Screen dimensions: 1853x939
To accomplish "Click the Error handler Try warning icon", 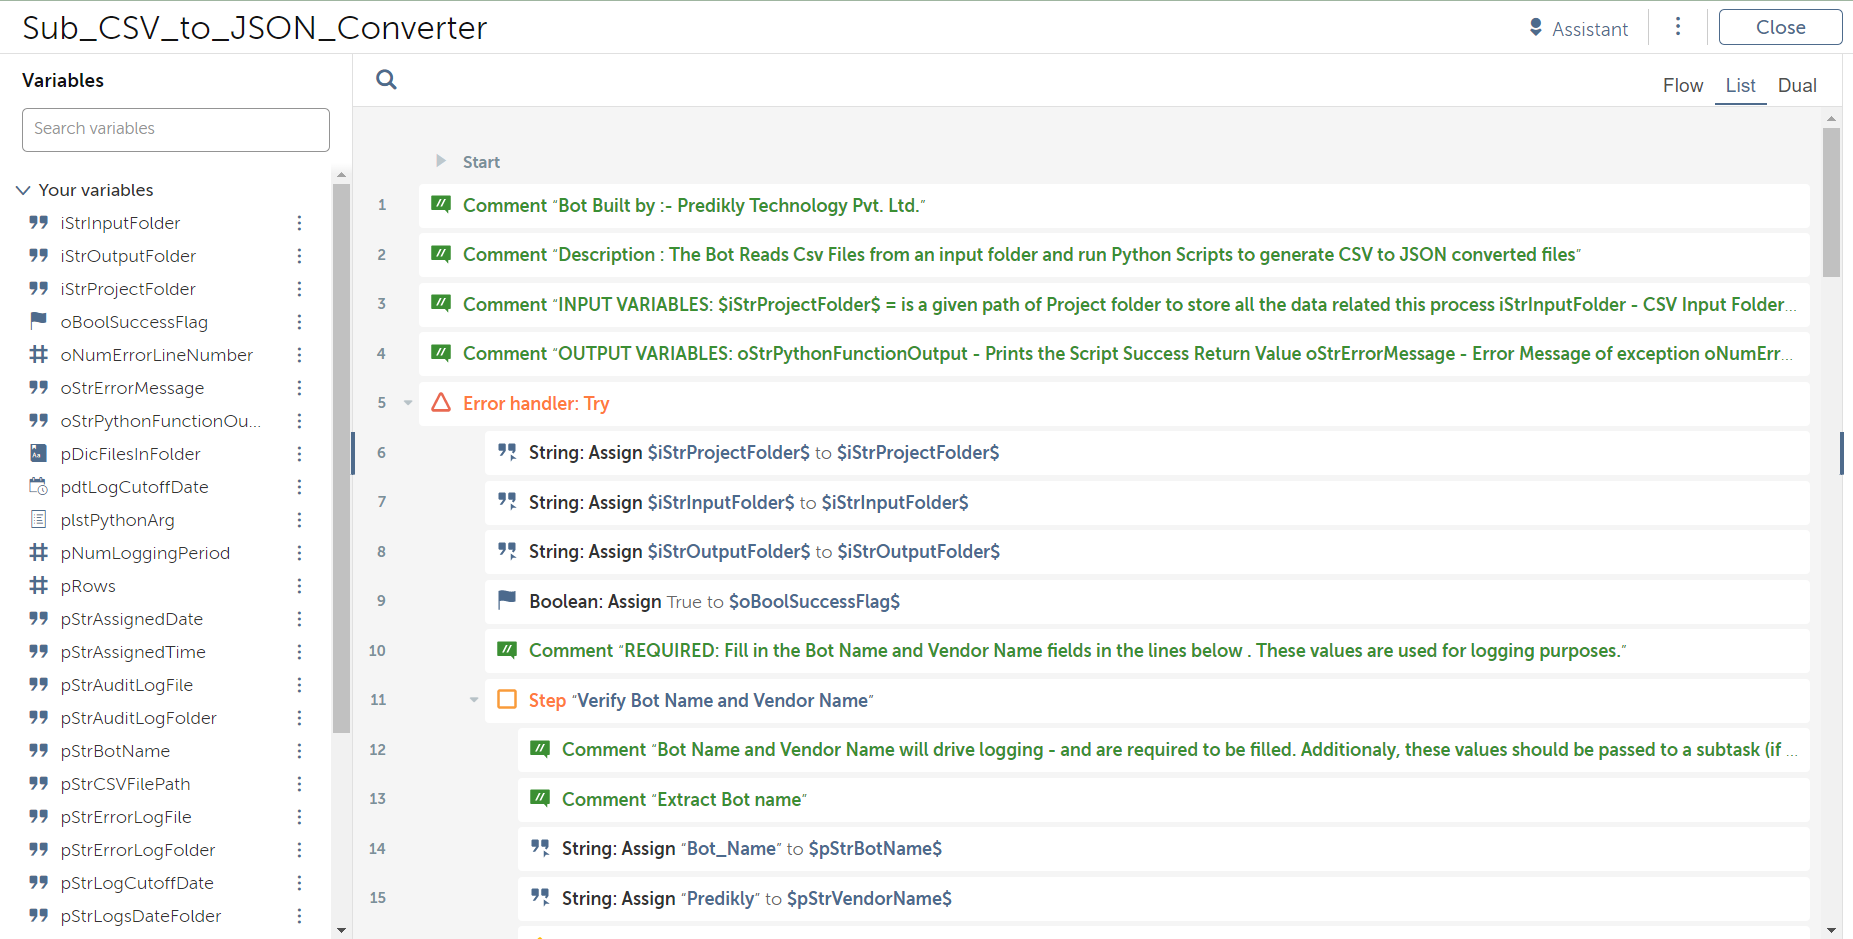I will click(441, 403).
